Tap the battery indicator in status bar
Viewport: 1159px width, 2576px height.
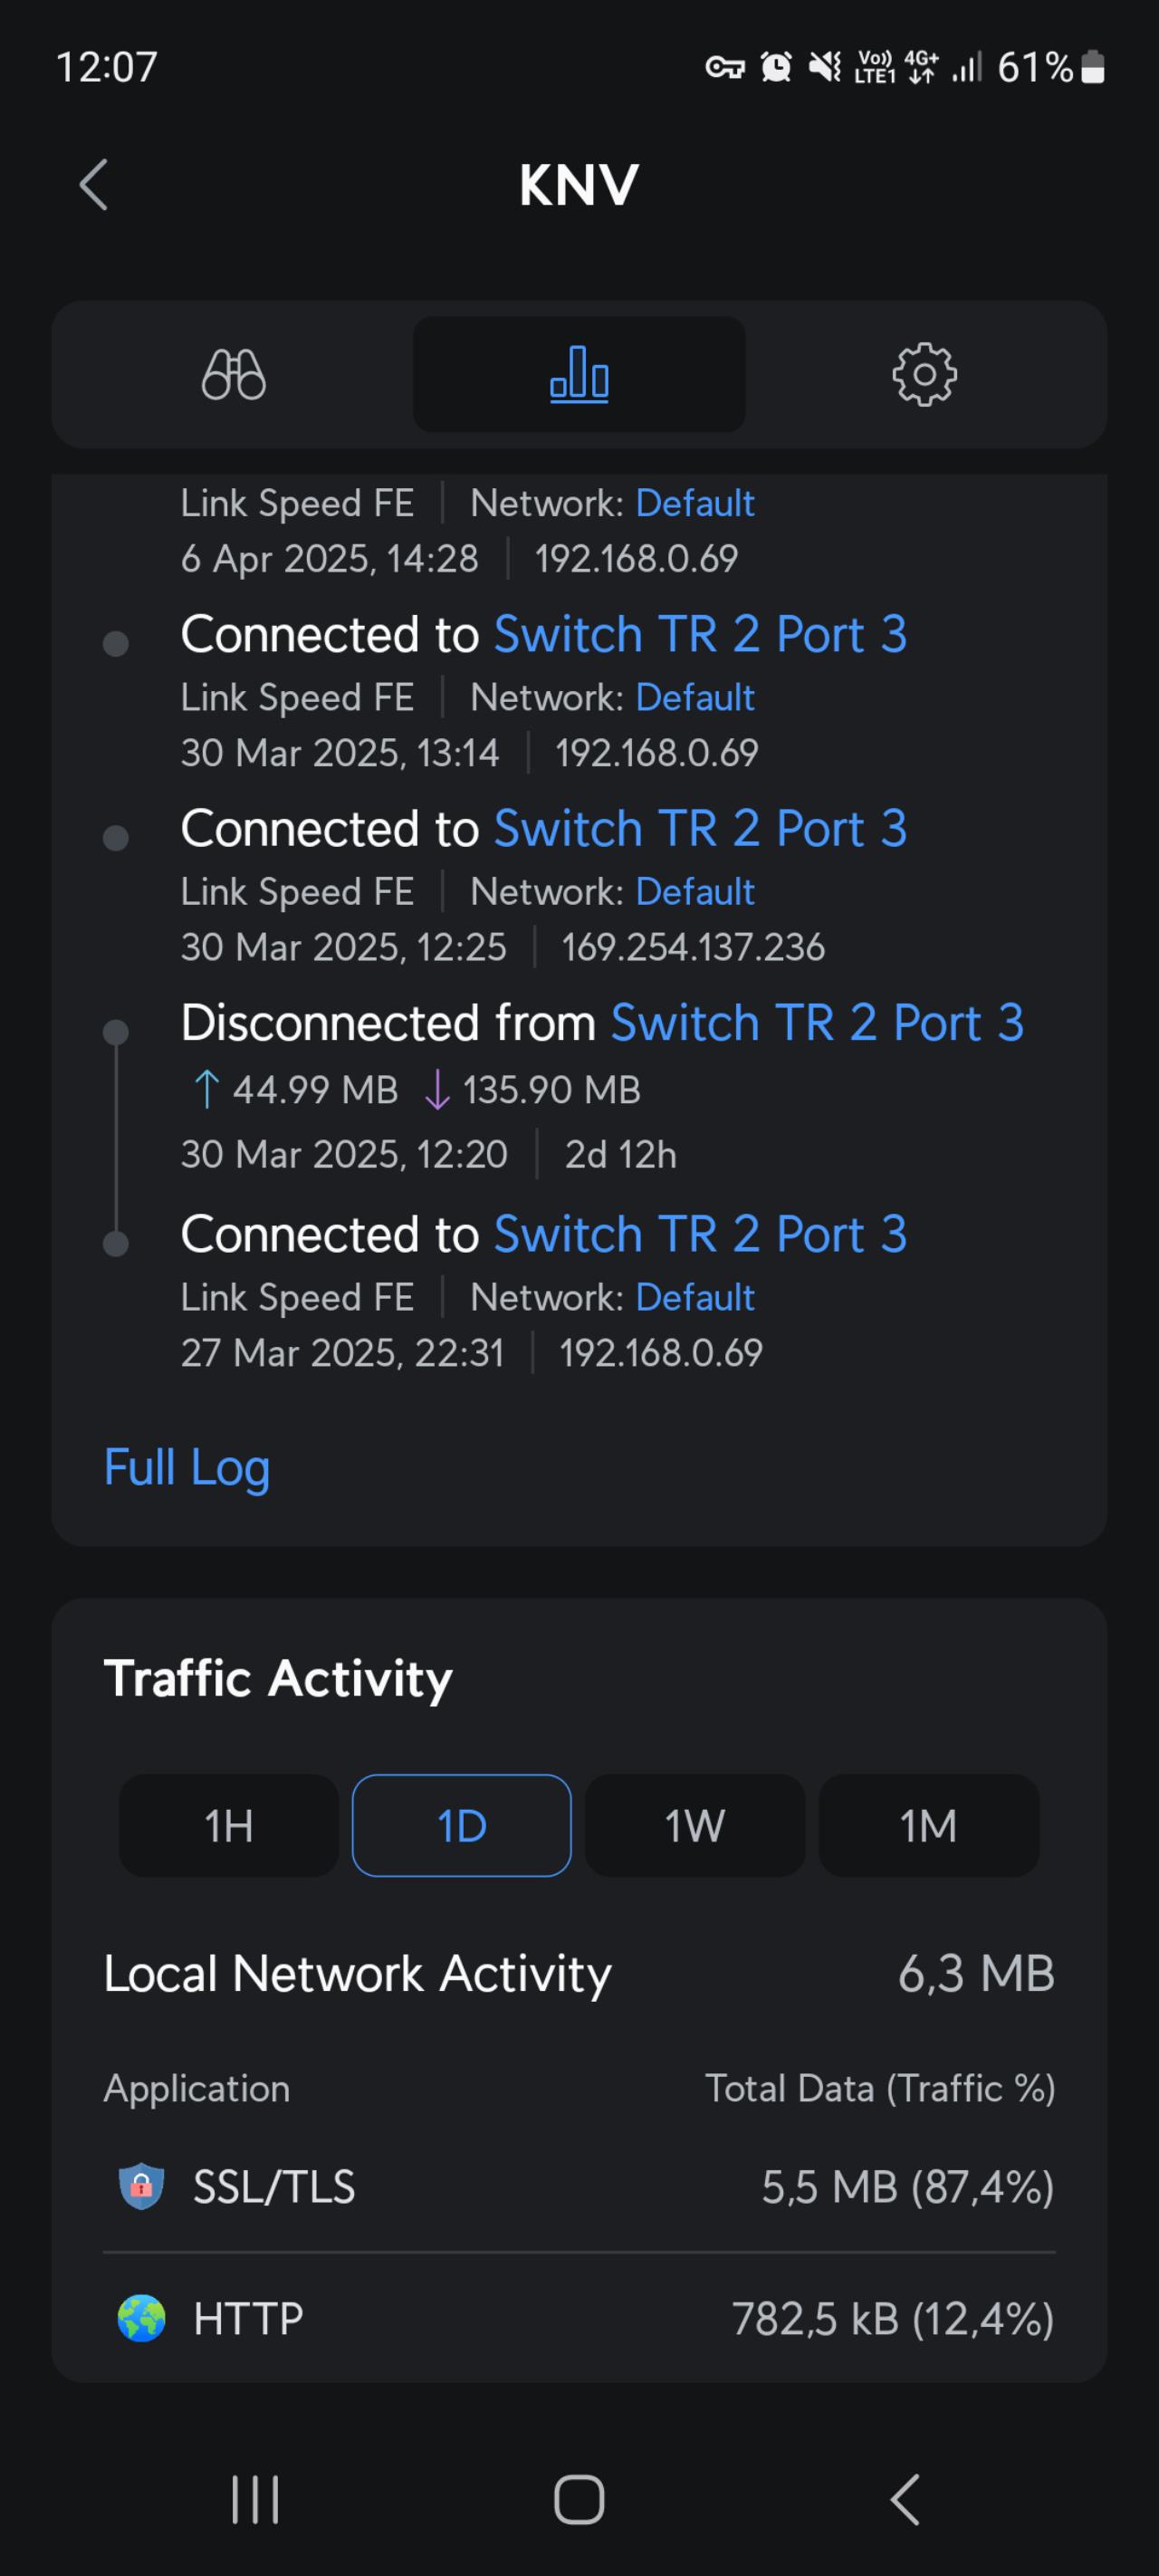click(1093, 67)
